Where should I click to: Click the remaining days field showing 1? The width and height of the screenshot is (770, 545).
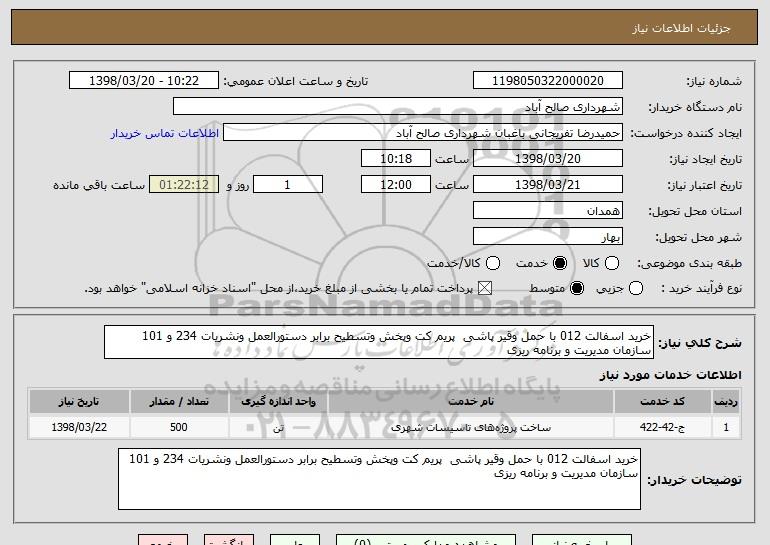point(288,185)
